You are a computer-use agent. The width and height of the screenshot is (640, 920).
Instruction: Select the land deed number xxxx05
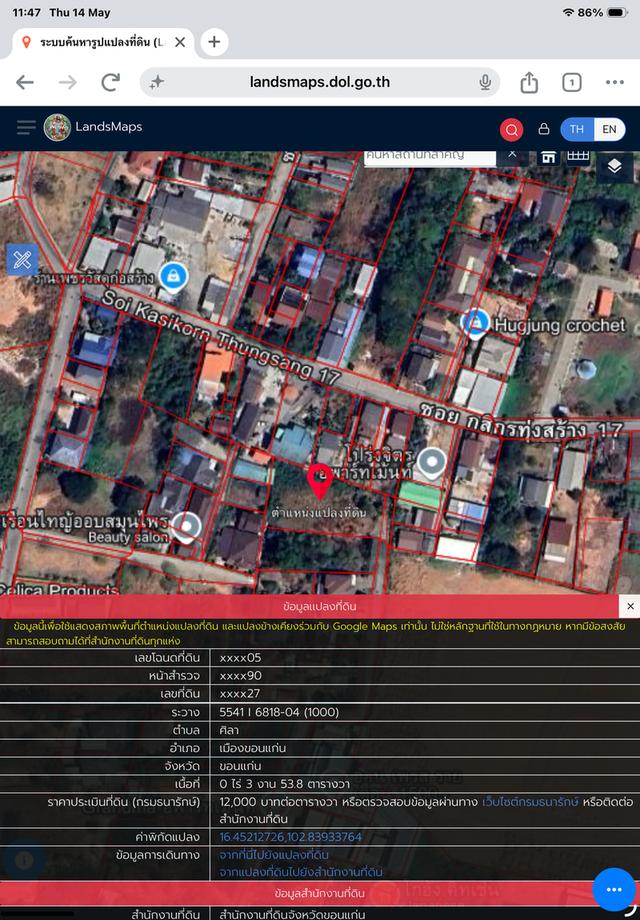pyautogui.click(x=241, y=658)
